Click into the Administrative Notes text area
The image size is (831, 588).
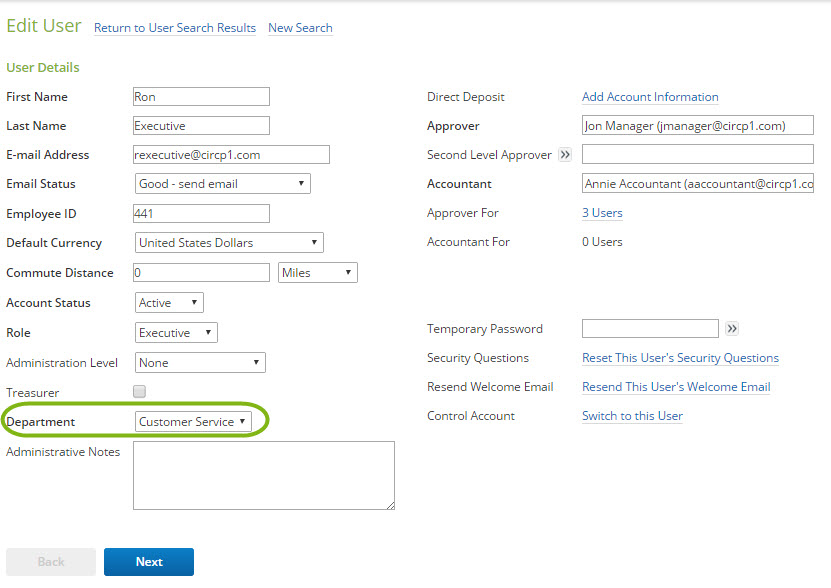(x=264, y=476)
